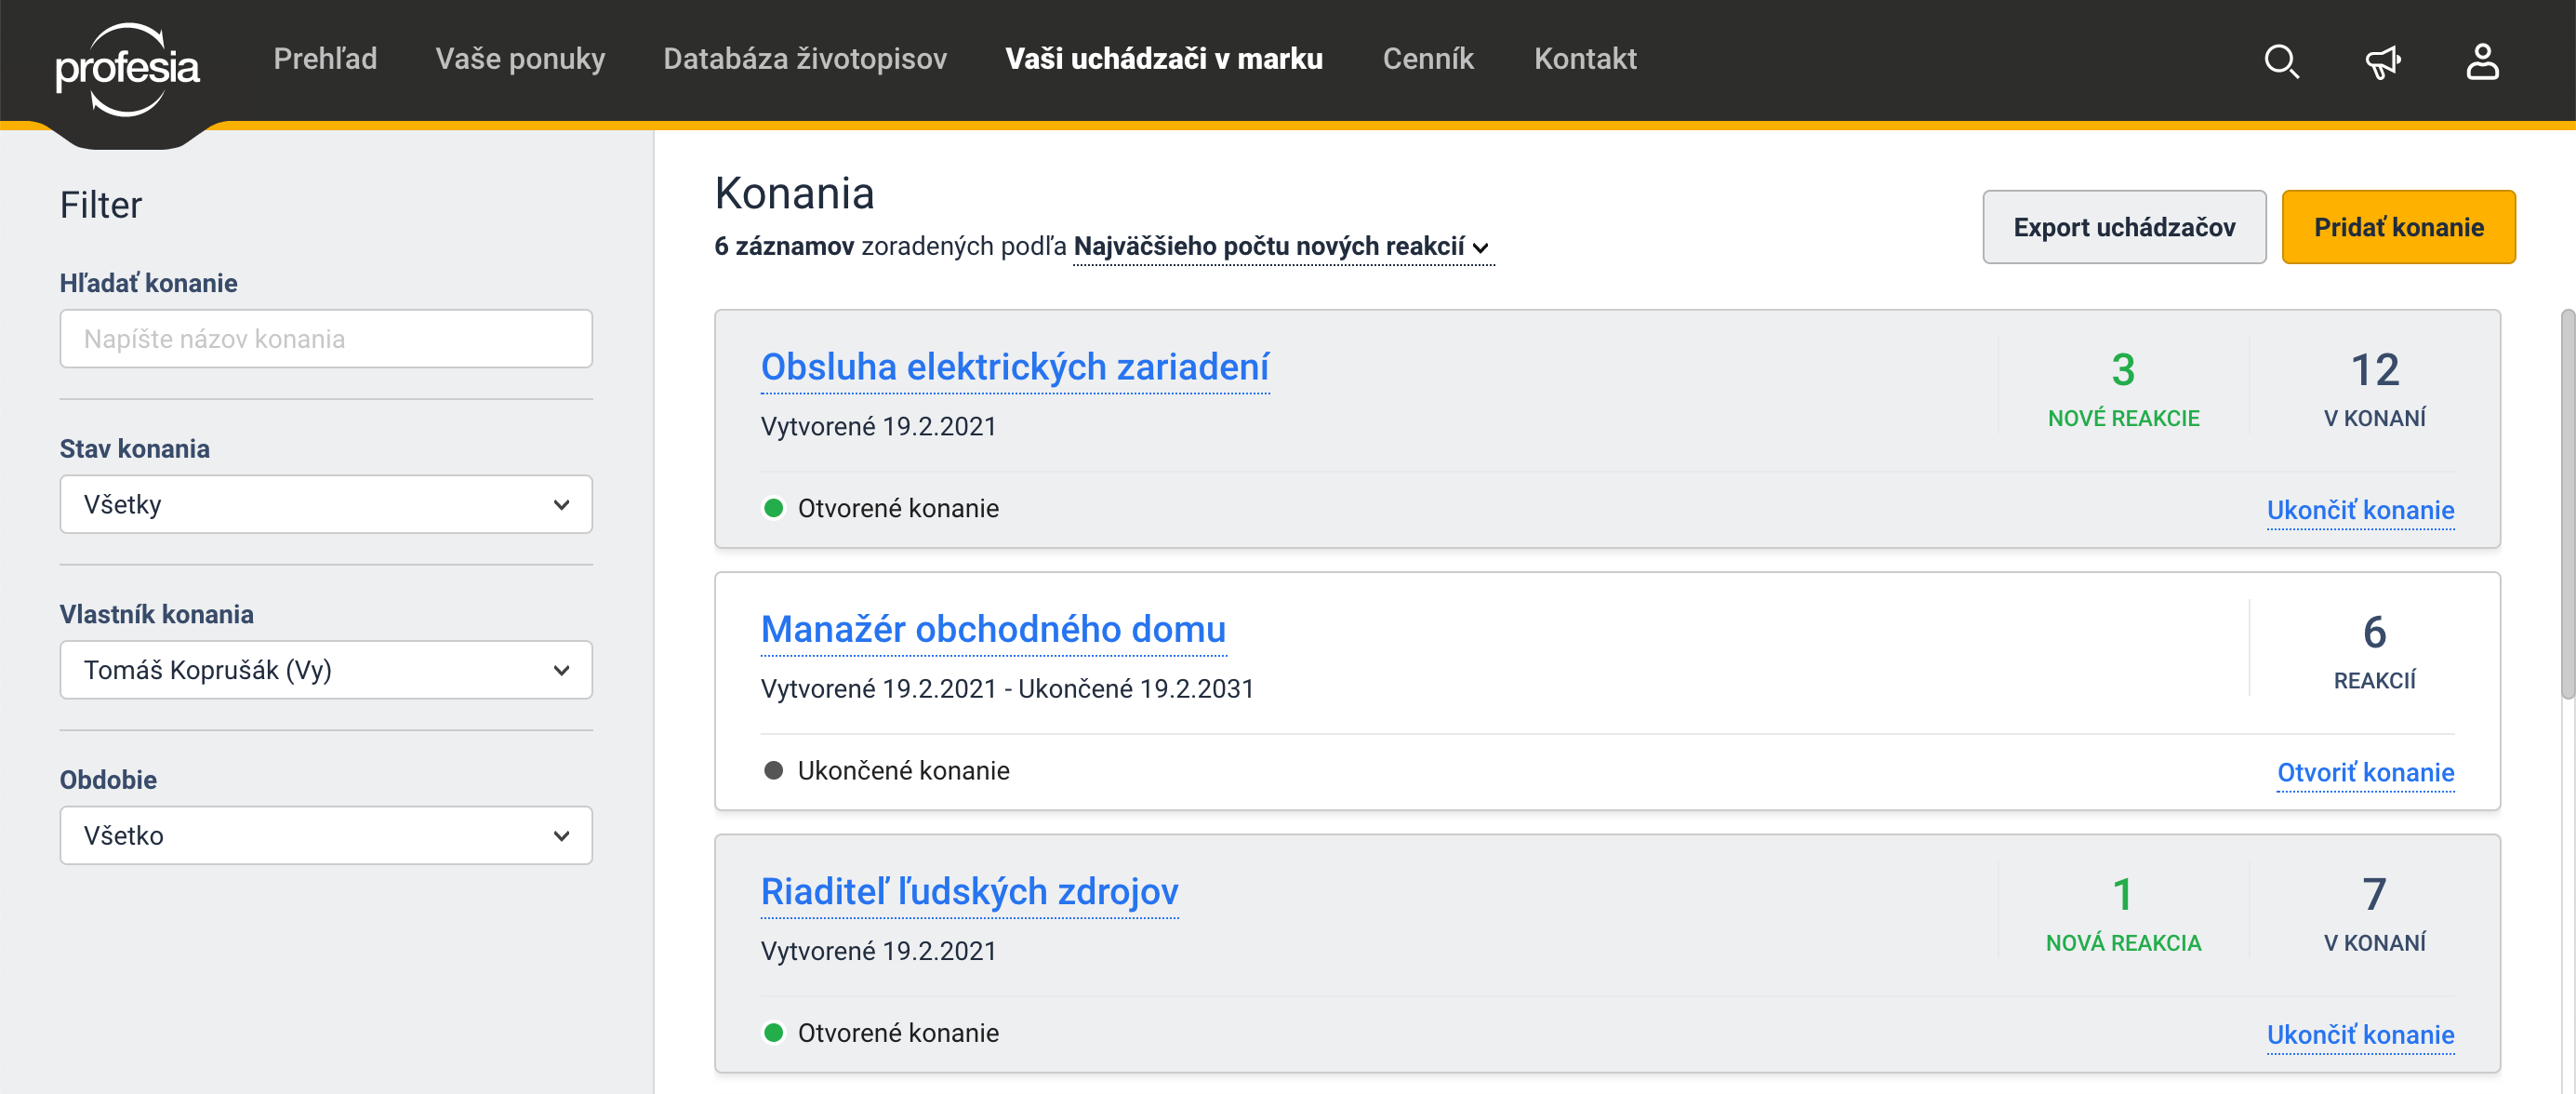Click 3 Nové reakcie counter

[2123, 388]
